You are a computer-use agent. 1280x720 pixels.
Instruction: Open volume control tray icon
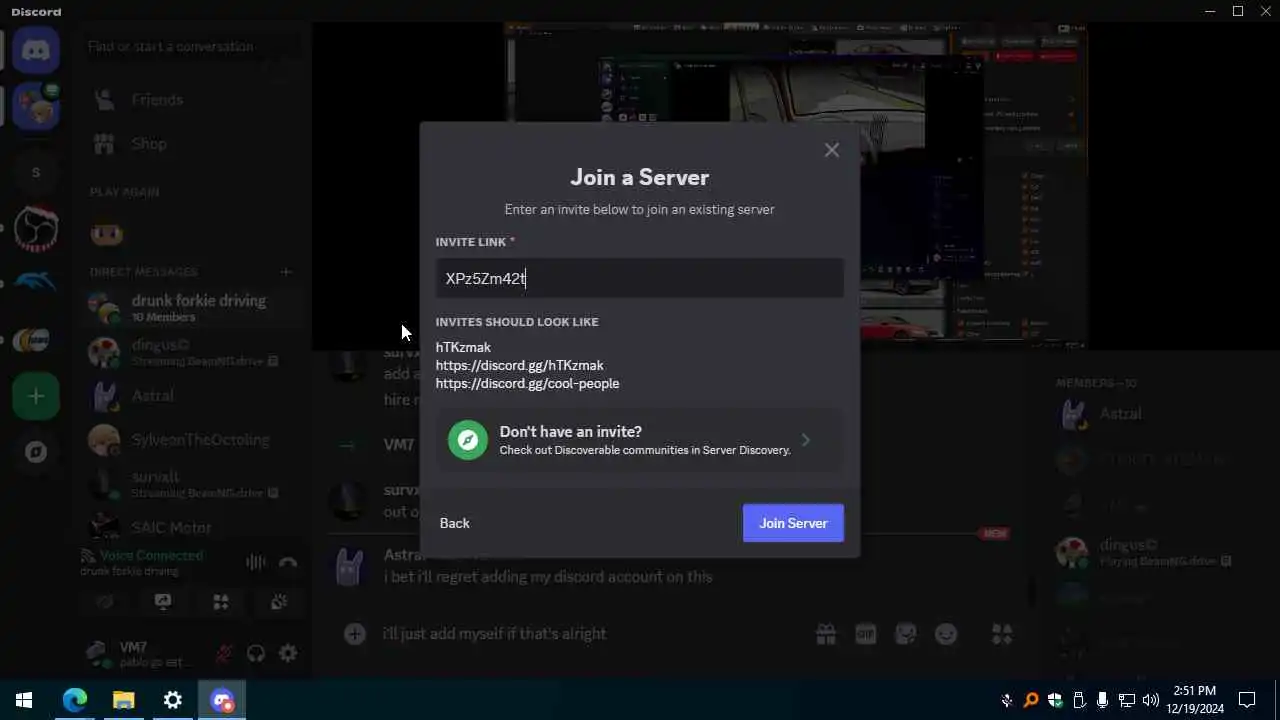(1151, 700)
